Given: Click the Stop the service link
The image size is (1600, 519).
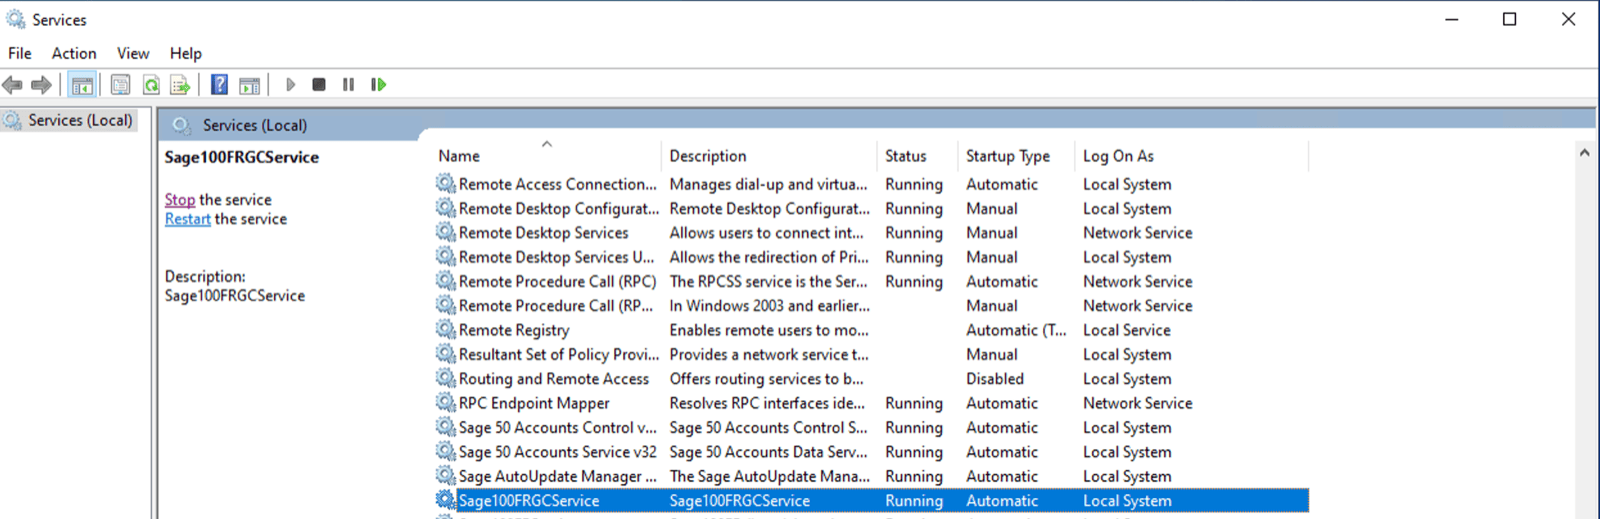Looking at the screenshot, I should click(180, 200).
